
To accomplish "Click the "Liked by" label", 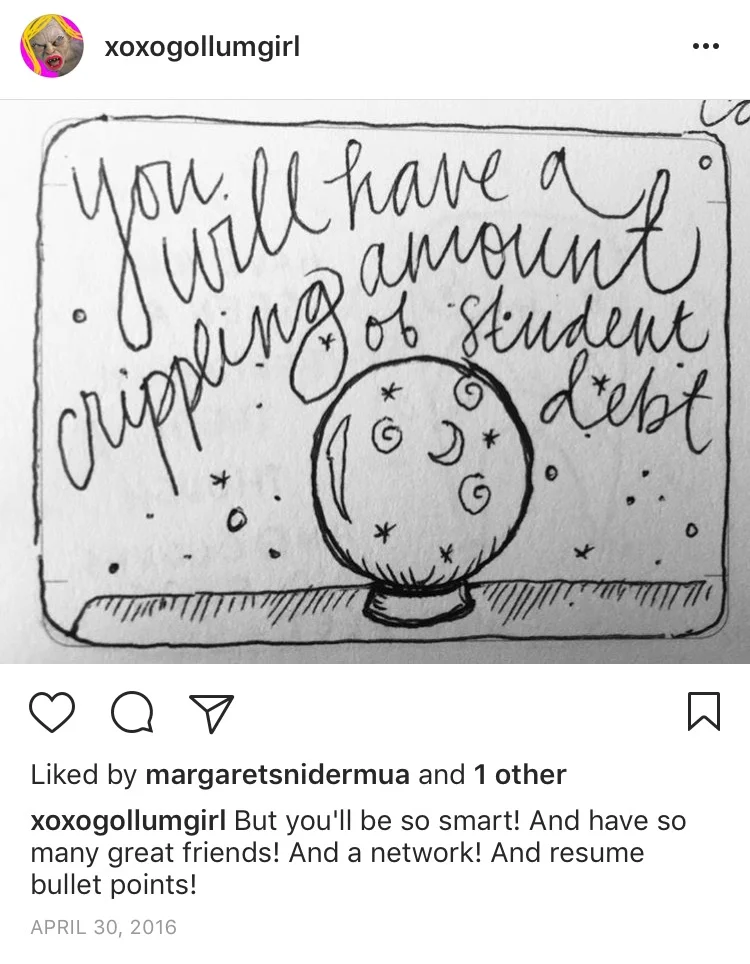I will pyautogui.click(x=84, y=775).
